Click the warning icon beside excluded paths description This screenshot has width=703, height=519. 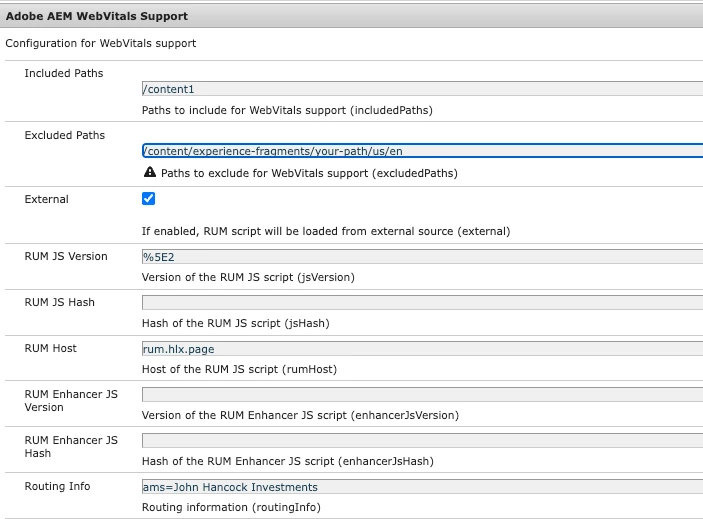(x=149, y=172)
